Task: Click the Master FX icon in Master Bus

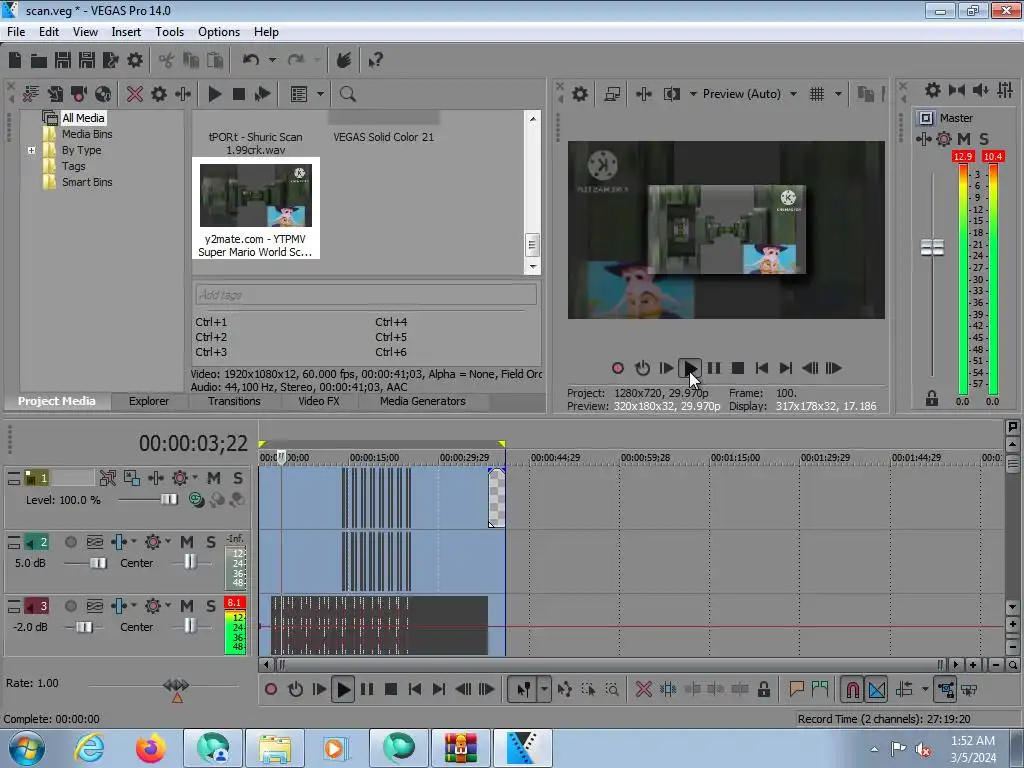Action: pos(923,138)
